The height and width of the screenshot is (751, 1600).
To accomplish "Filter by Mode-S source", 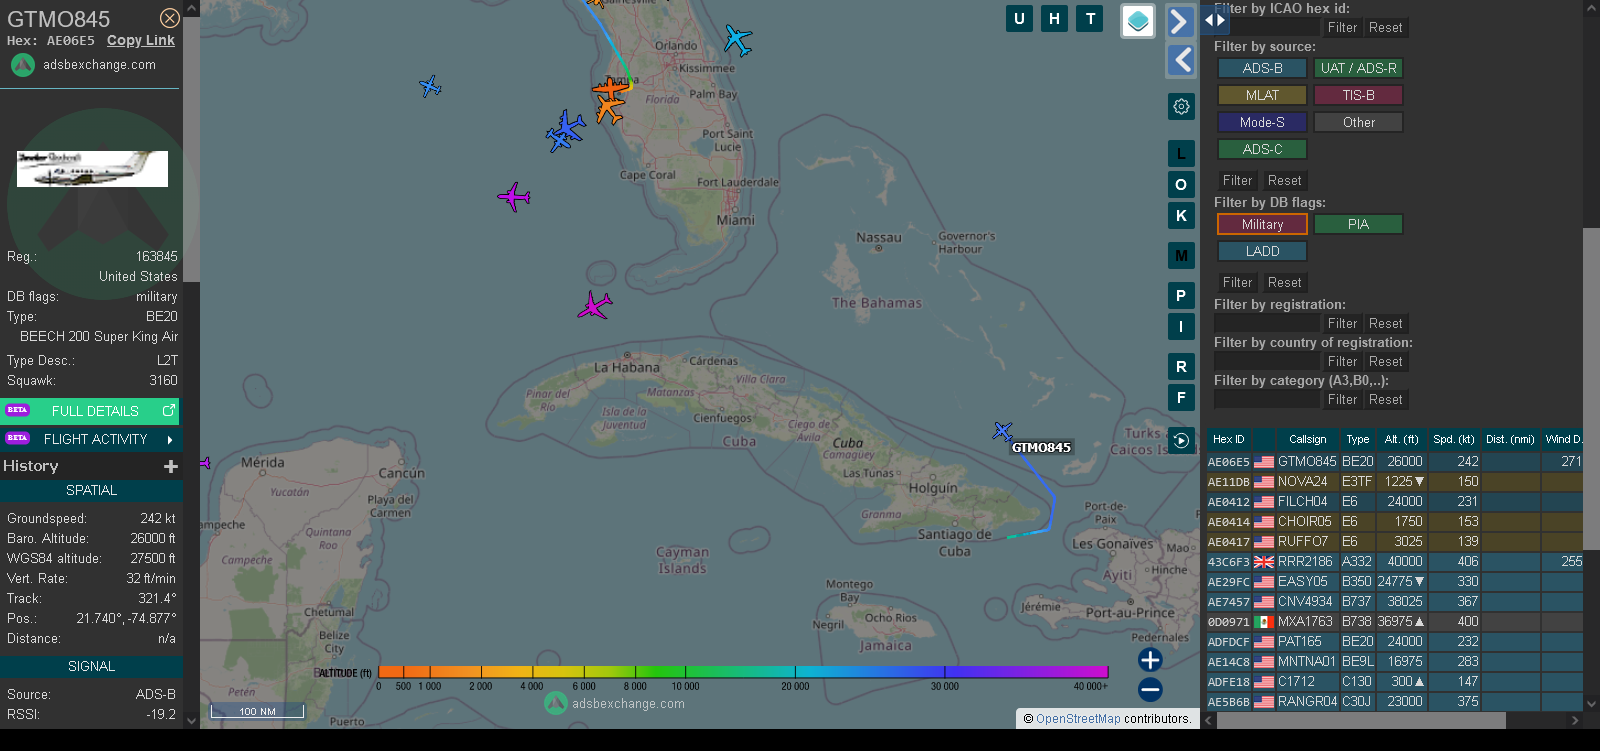I will pos(1262,122).
